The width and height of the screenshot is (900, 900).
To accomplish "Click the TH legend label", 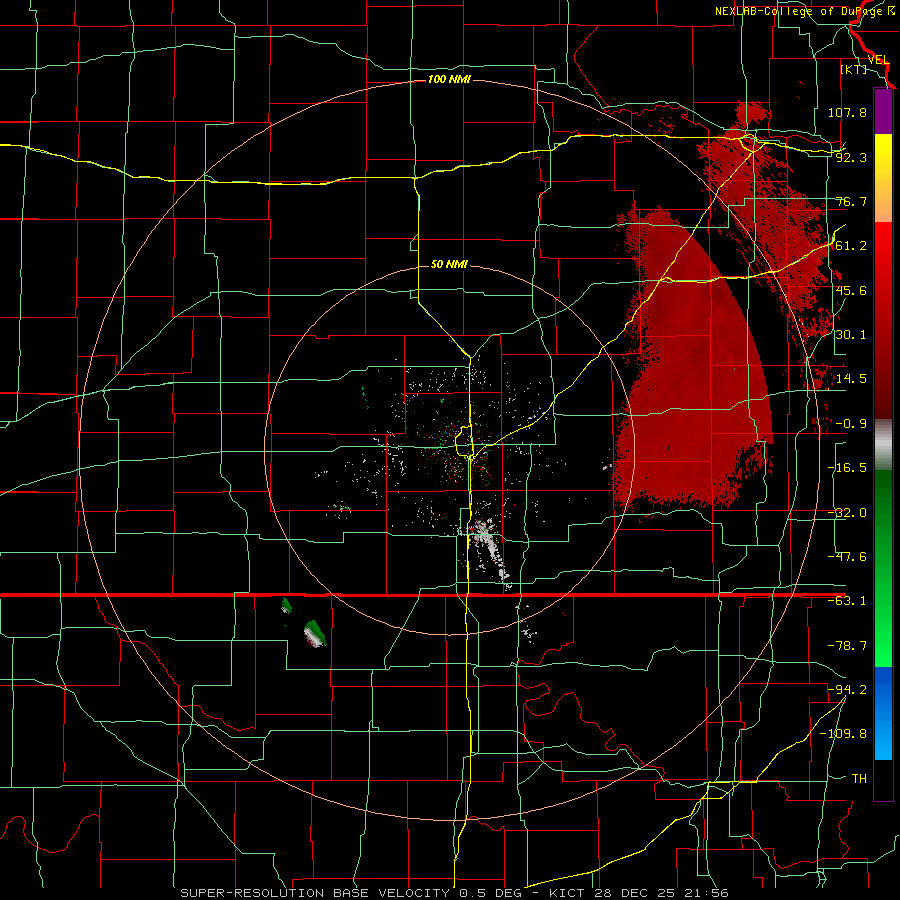I will 859,778.
